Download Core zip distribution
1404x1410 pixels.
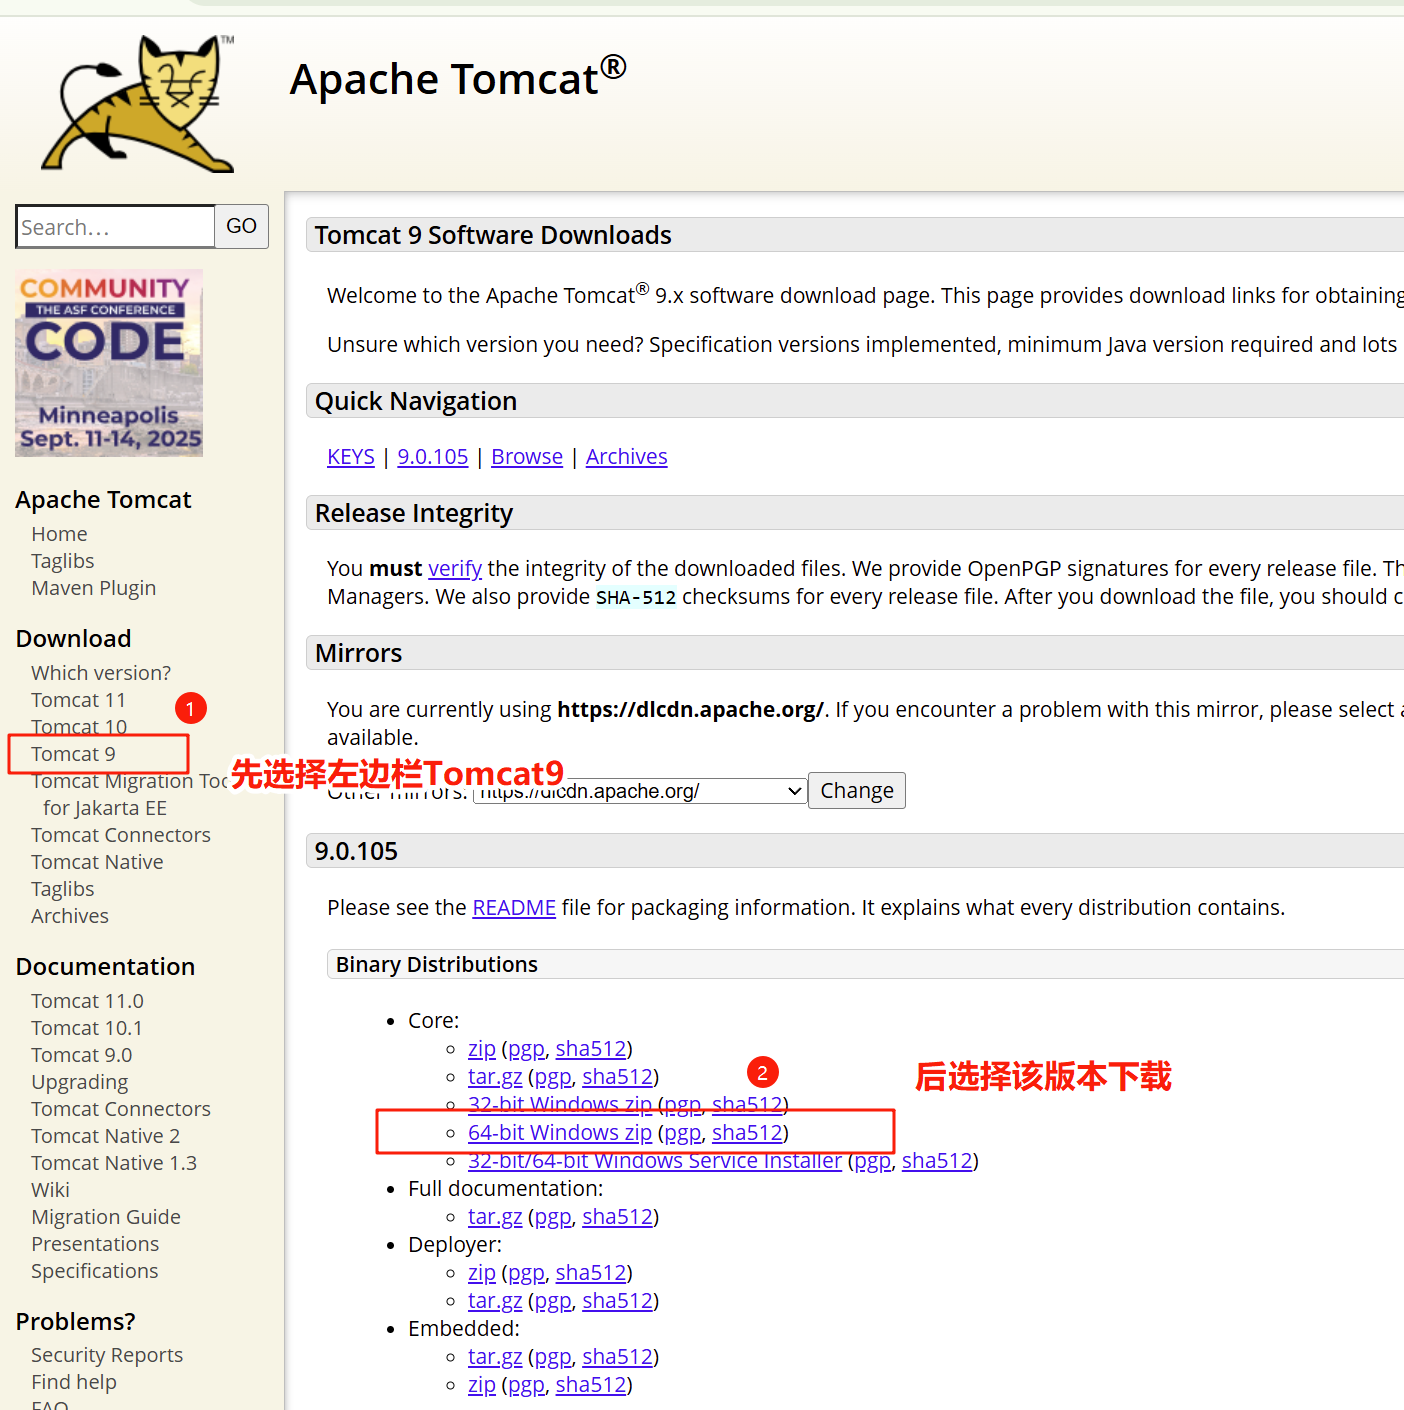click(482, 1049)
